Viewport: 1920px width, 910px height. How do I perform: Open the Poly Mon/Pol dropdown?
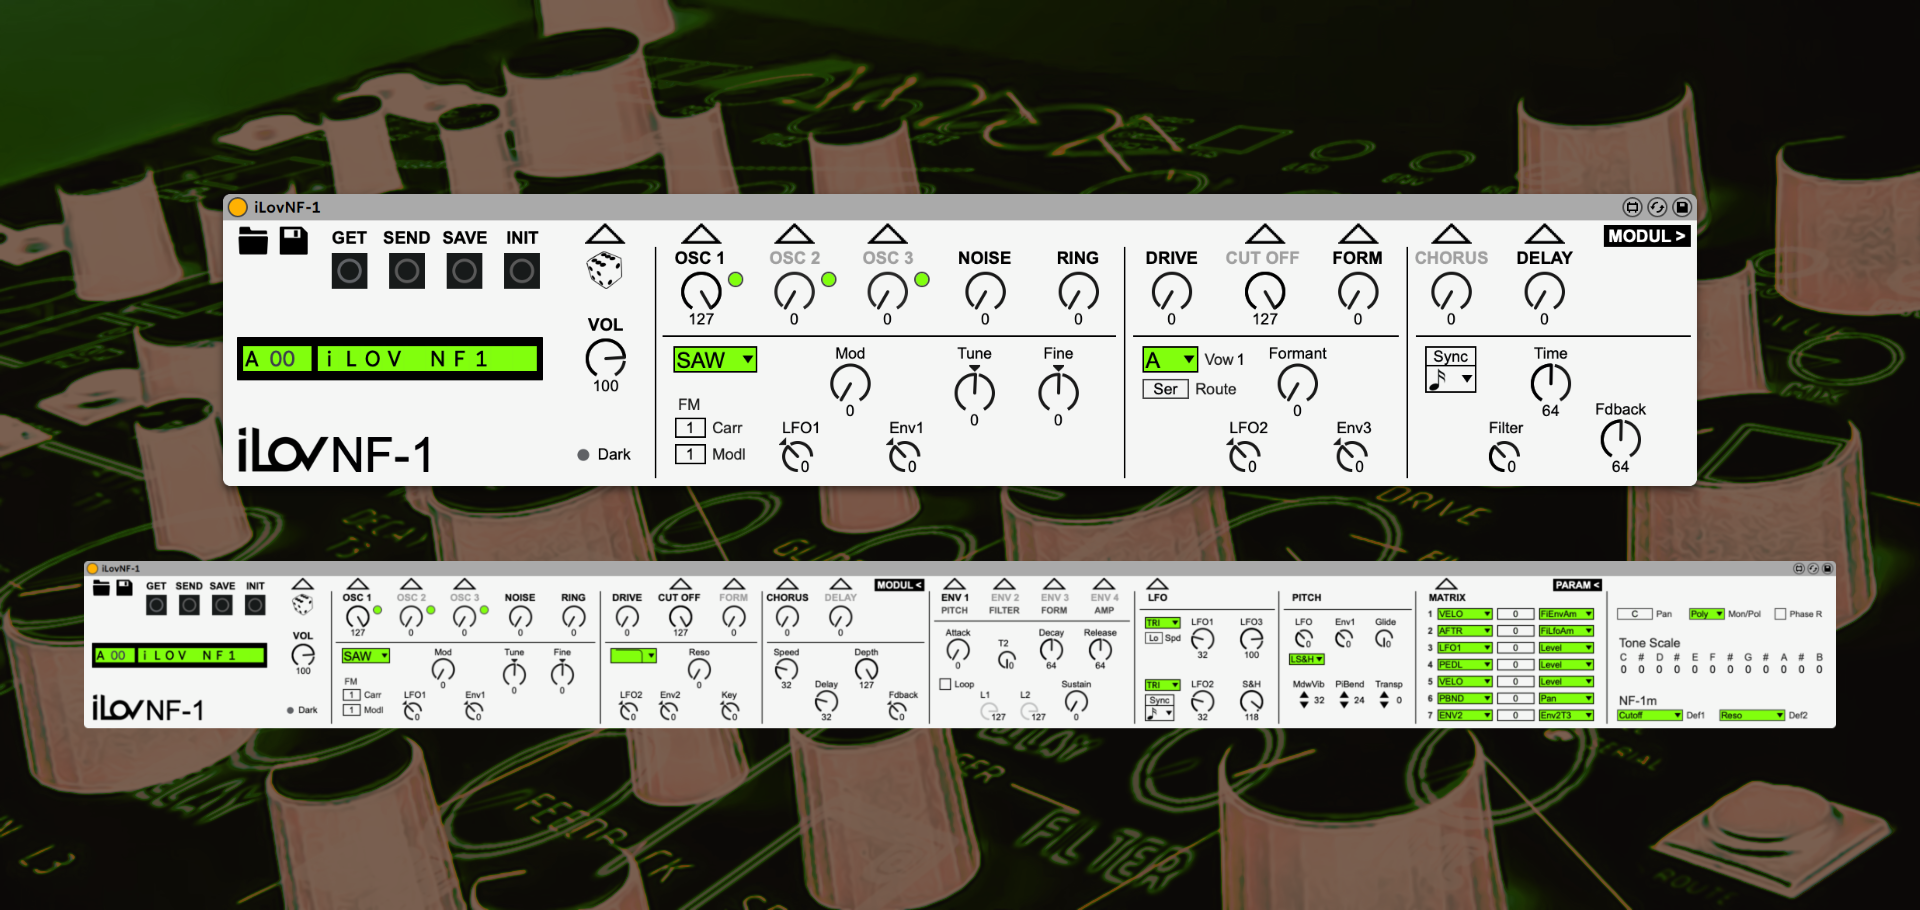coord(1706,614)
